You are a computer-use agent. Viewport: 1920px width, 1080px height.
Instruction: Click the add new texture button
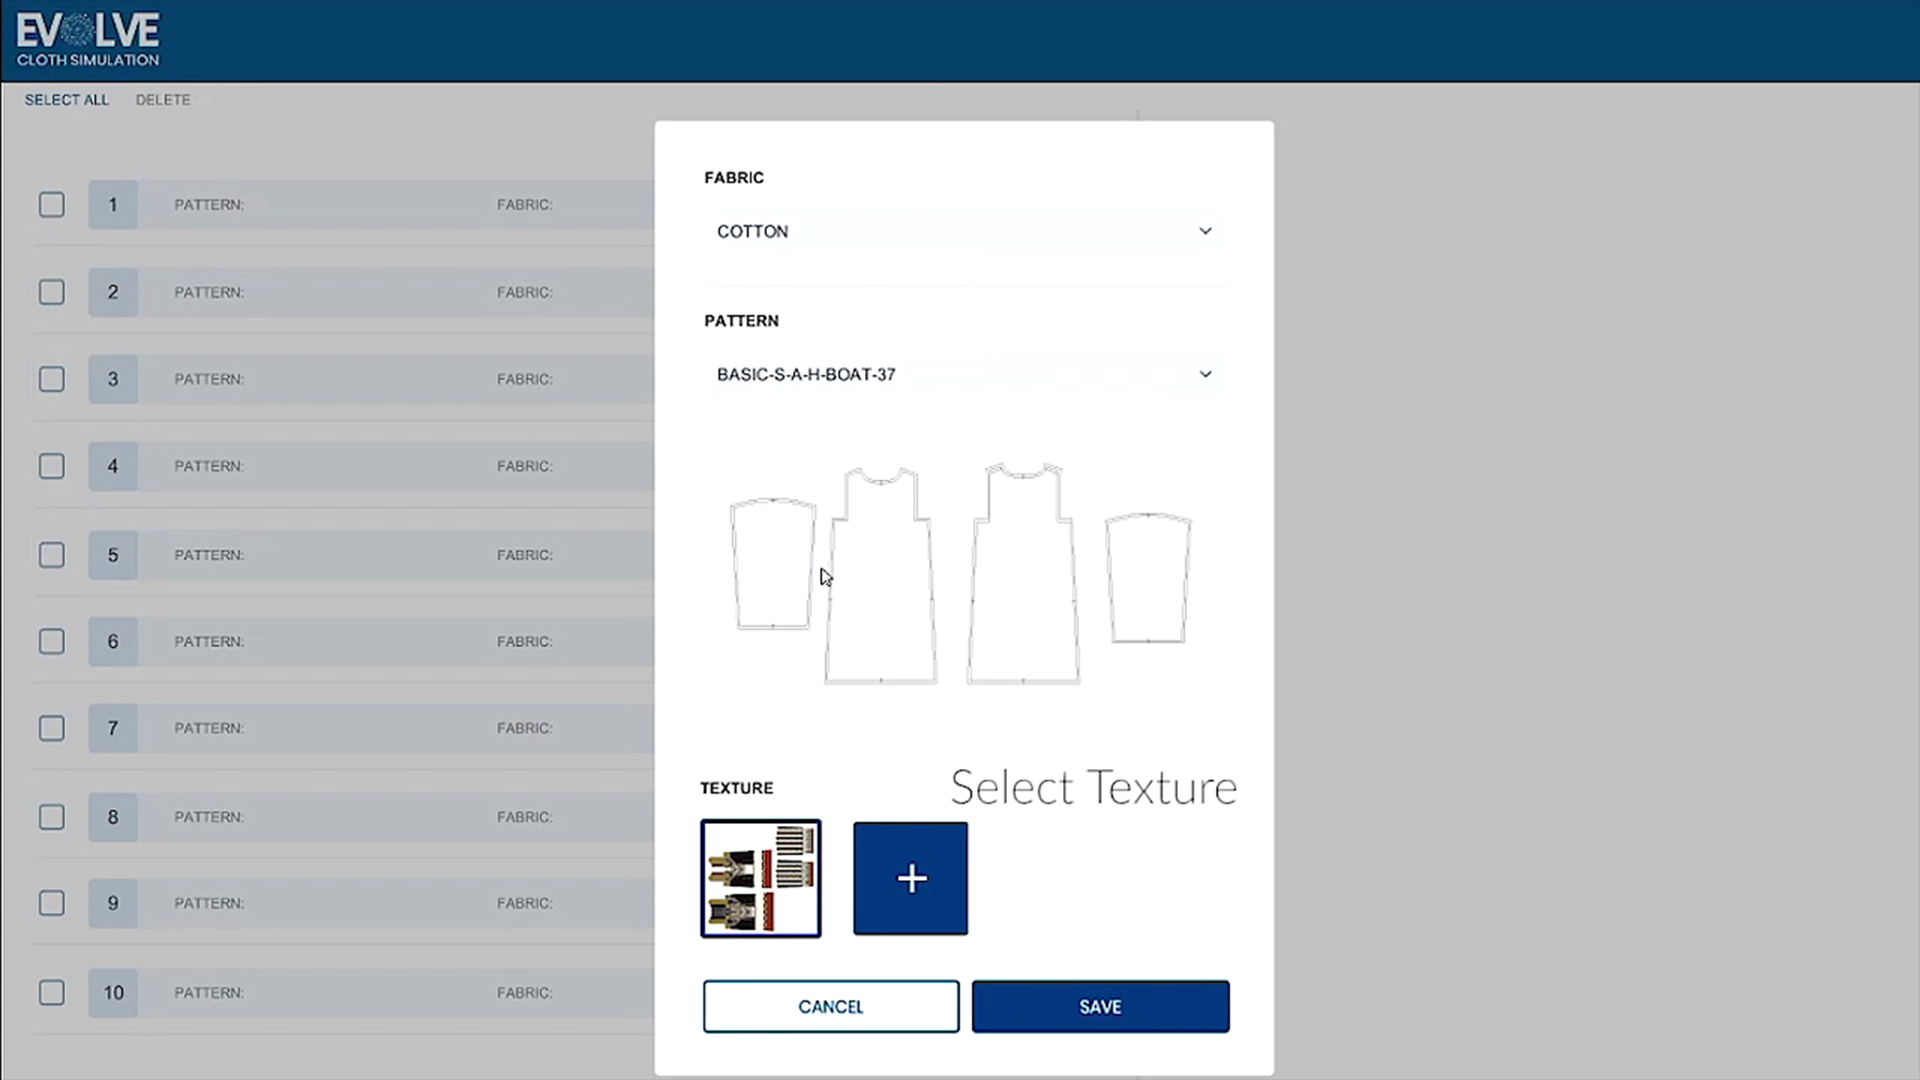(910, 877)
